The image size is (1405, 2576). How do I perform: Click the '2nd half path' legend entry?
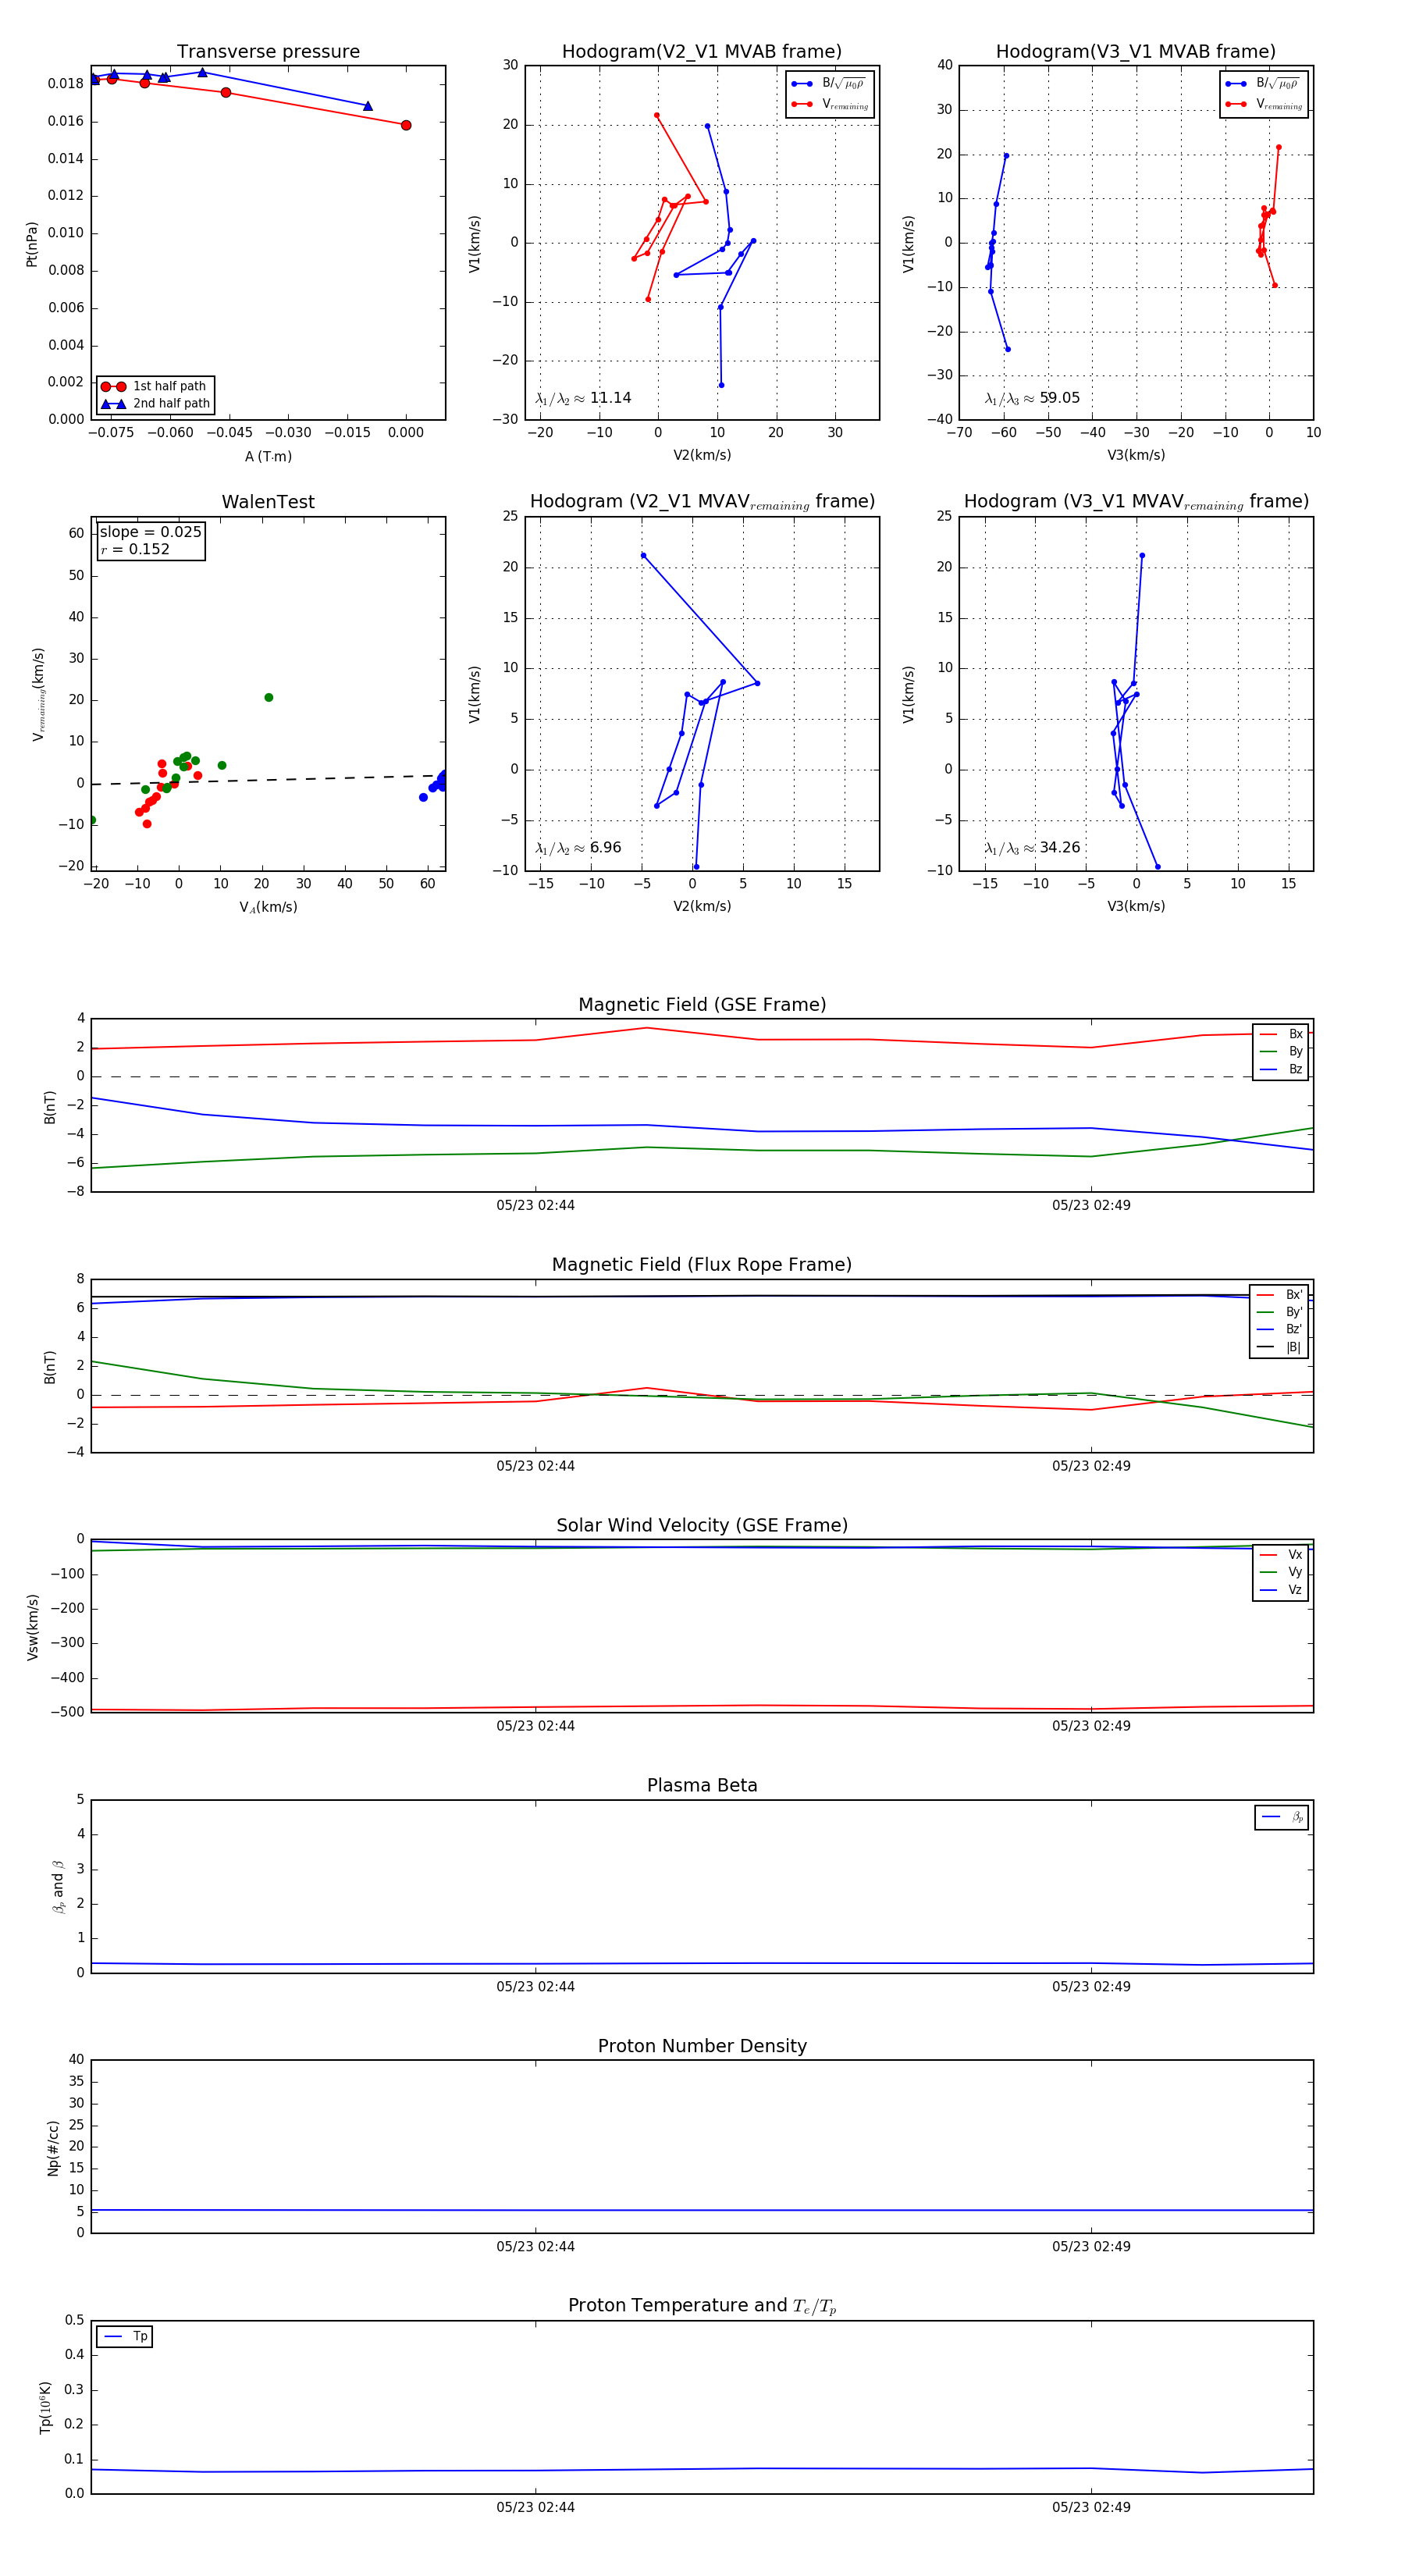(x=156, y=404)
